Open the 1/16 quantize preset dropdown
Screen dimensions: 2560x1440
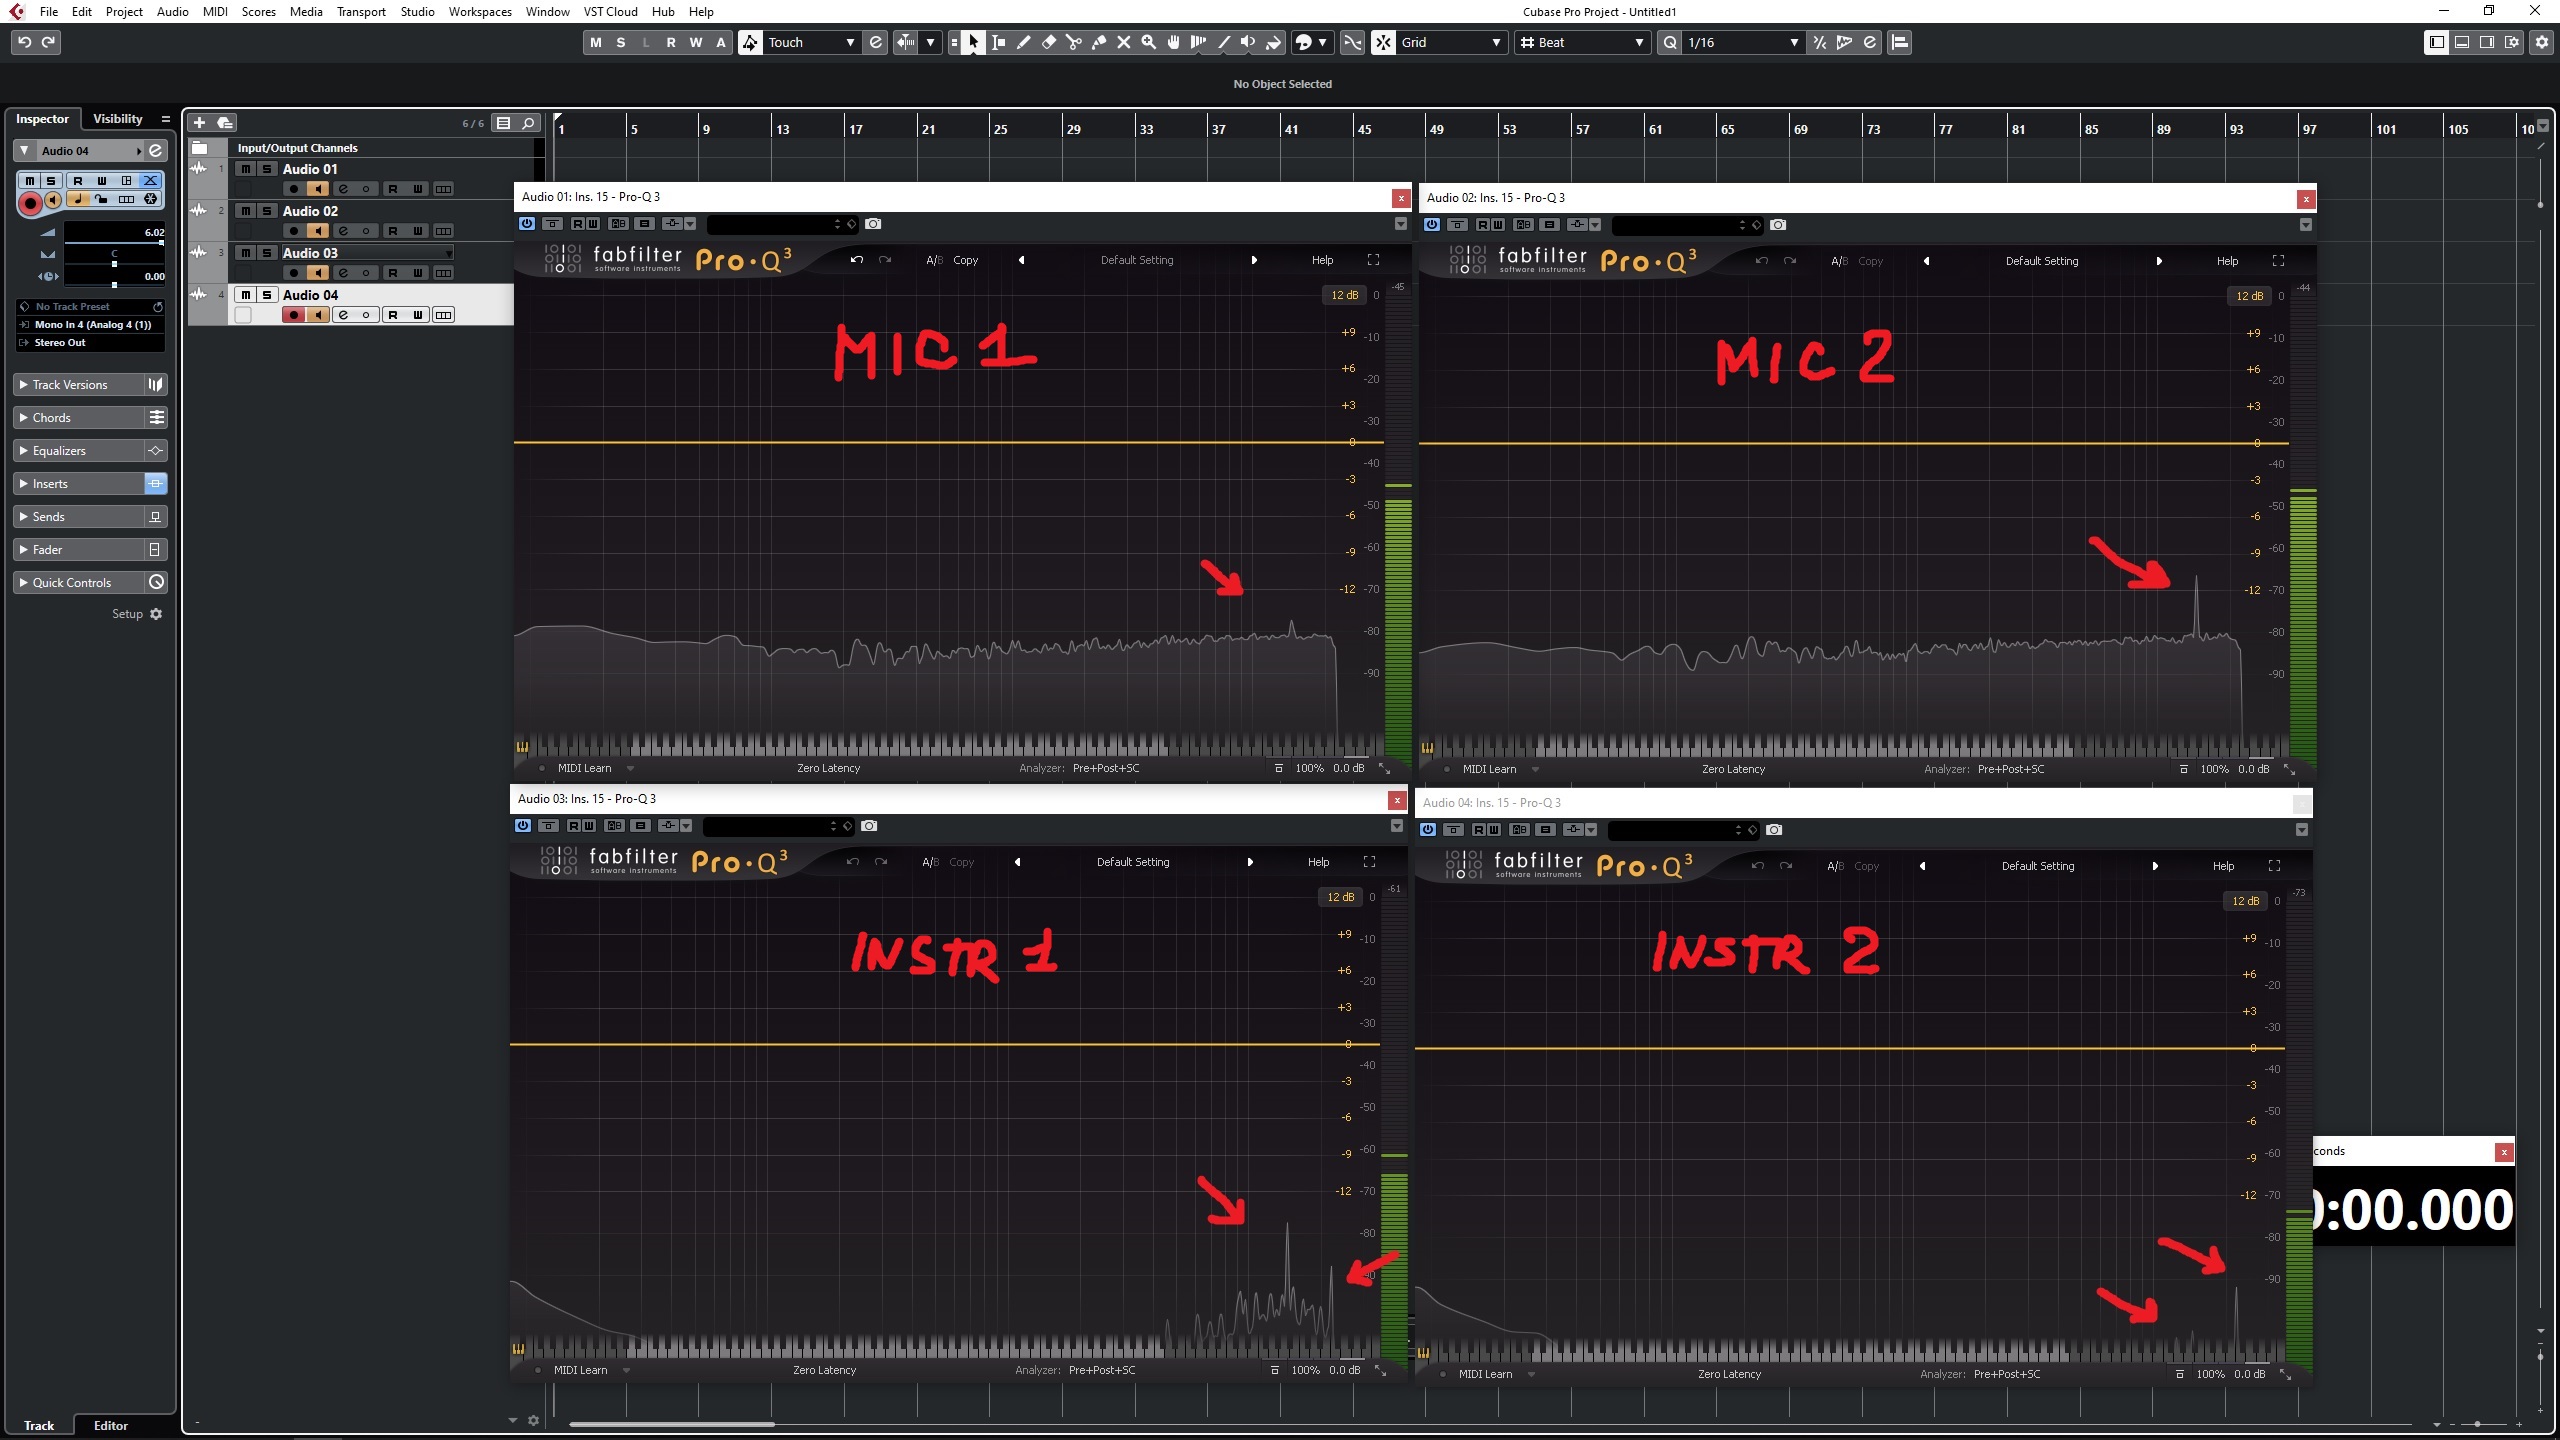coord(1743,42)
